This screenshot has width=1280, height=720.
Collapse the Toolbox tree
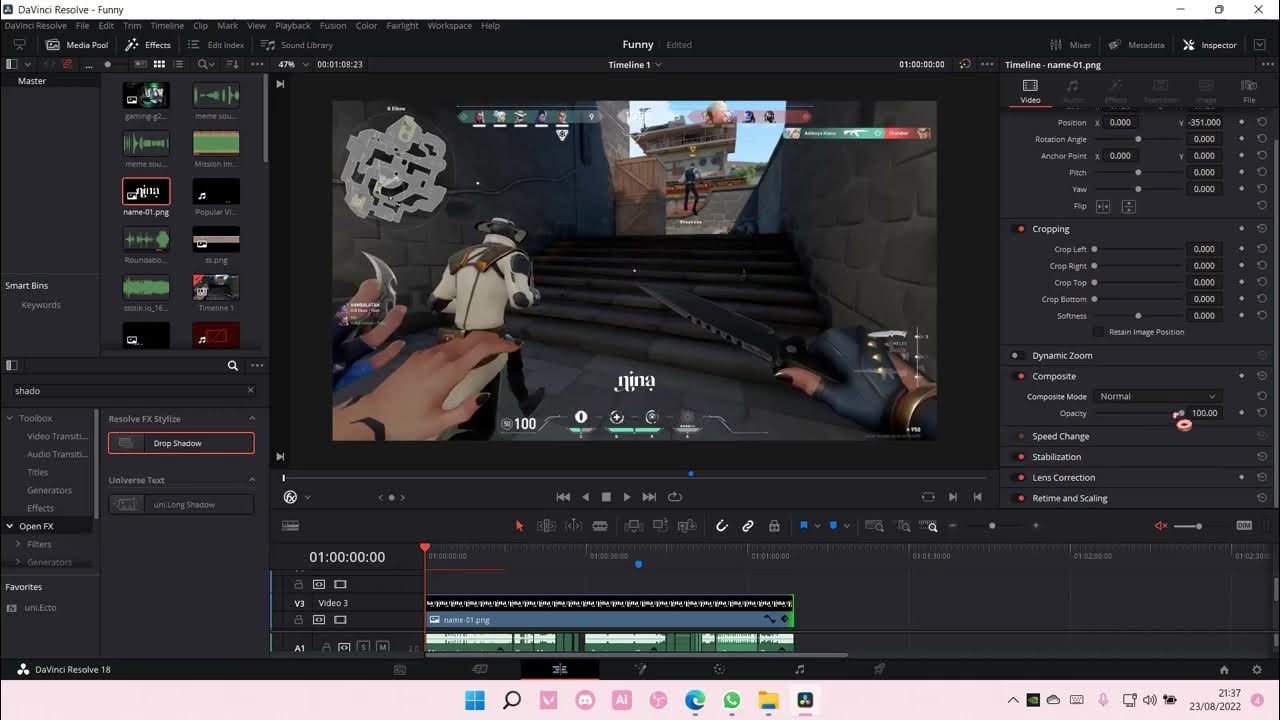pyautogui.click(x=10, y=418)
